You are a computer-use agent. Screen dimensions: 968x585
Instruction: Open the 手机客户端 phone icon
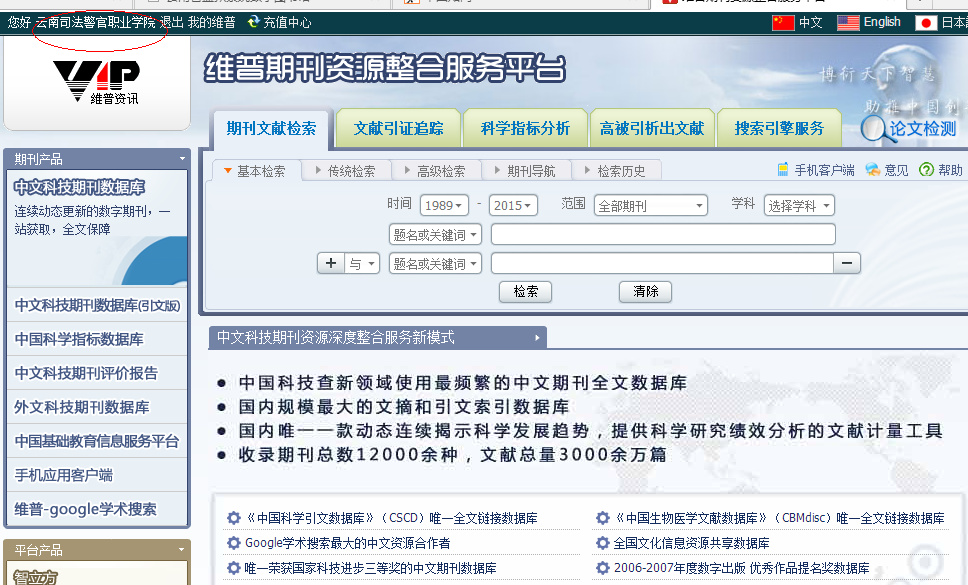pos(783,169)
